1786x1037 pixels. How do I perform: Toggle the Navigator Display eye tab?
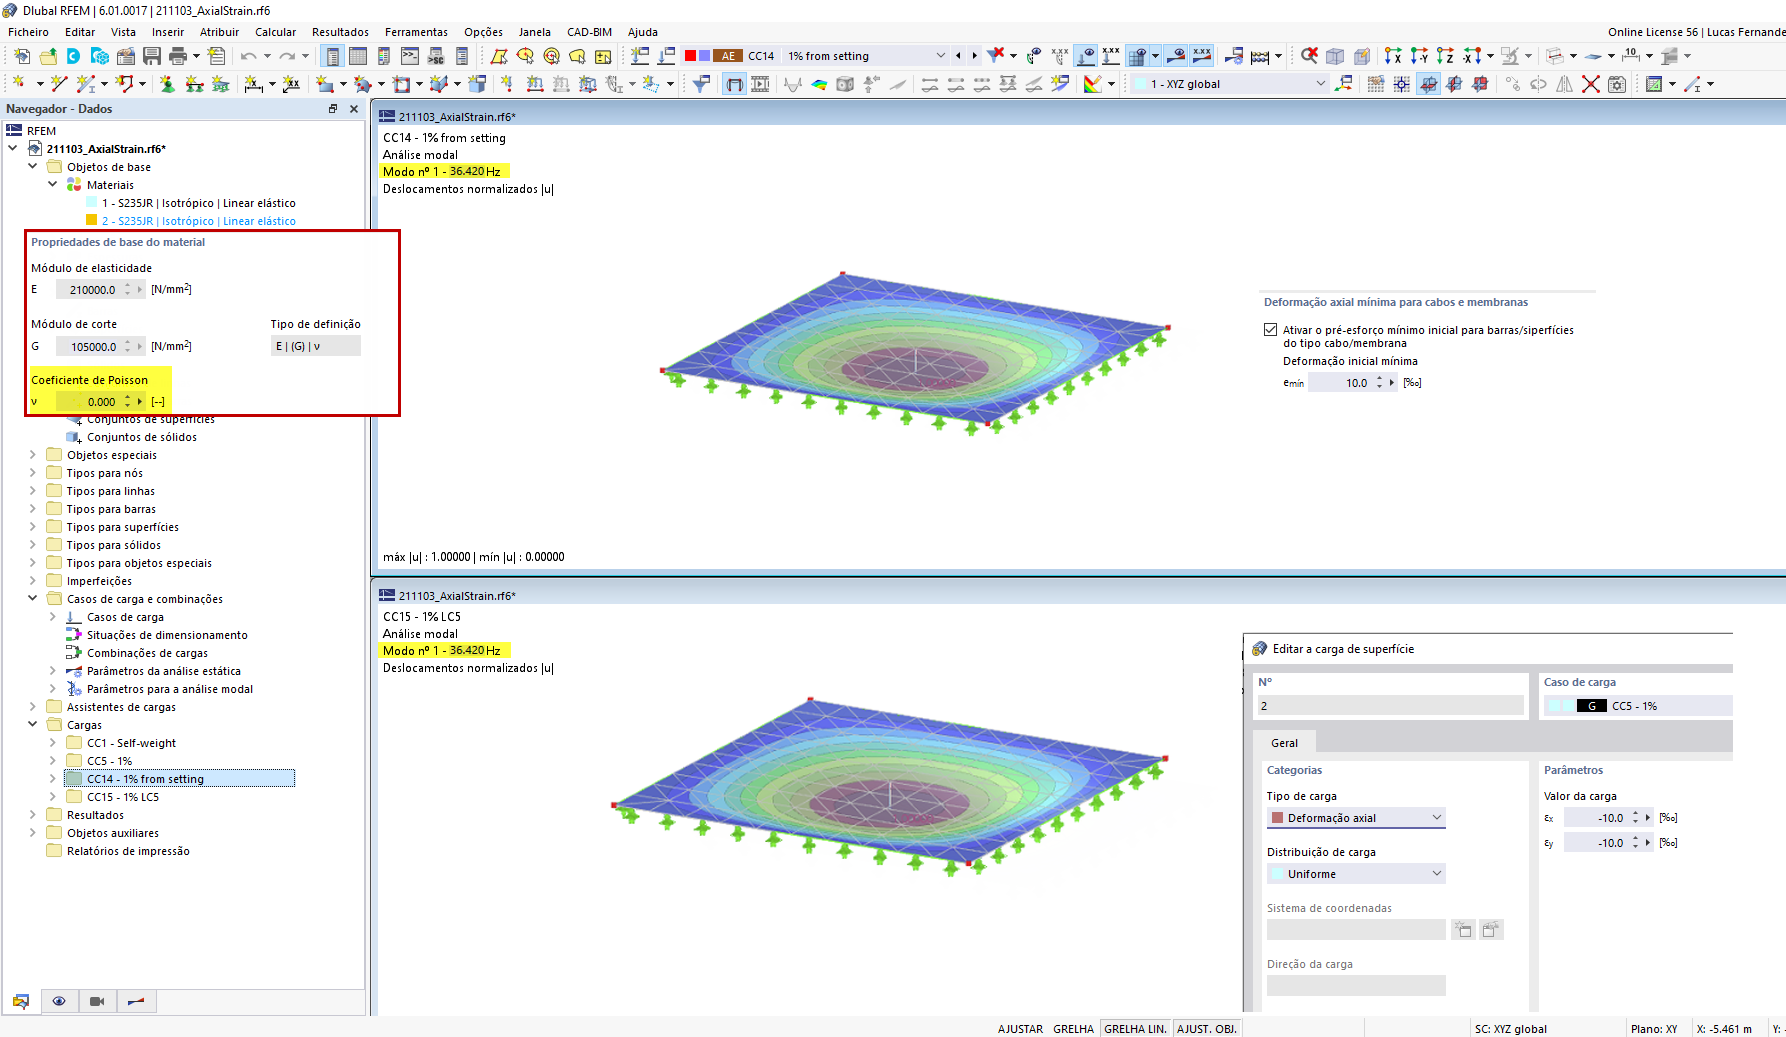coord(59,1001)
